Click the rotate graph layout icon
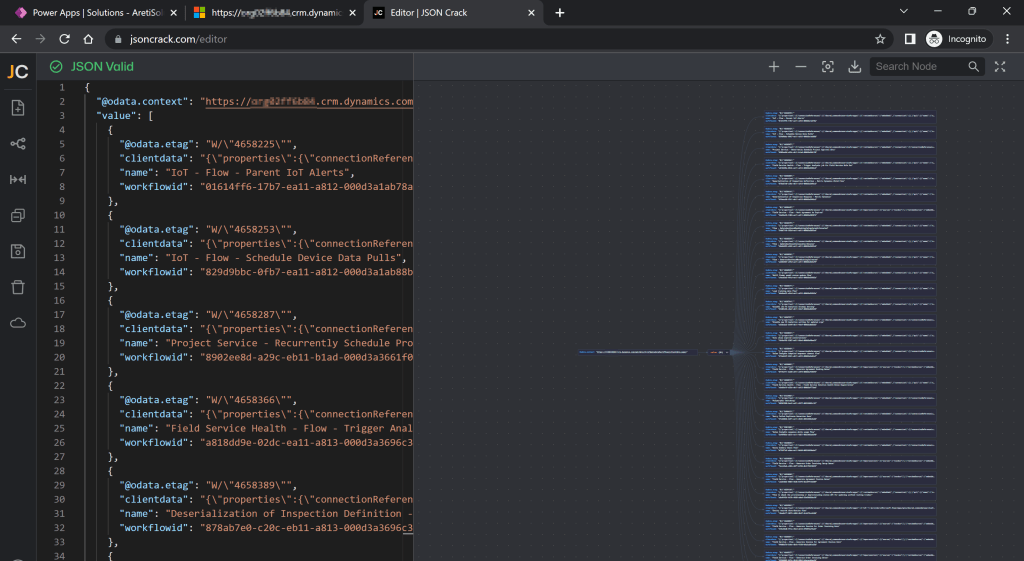Viewport: 1024px width, 561px height. (x=18, y=144)
